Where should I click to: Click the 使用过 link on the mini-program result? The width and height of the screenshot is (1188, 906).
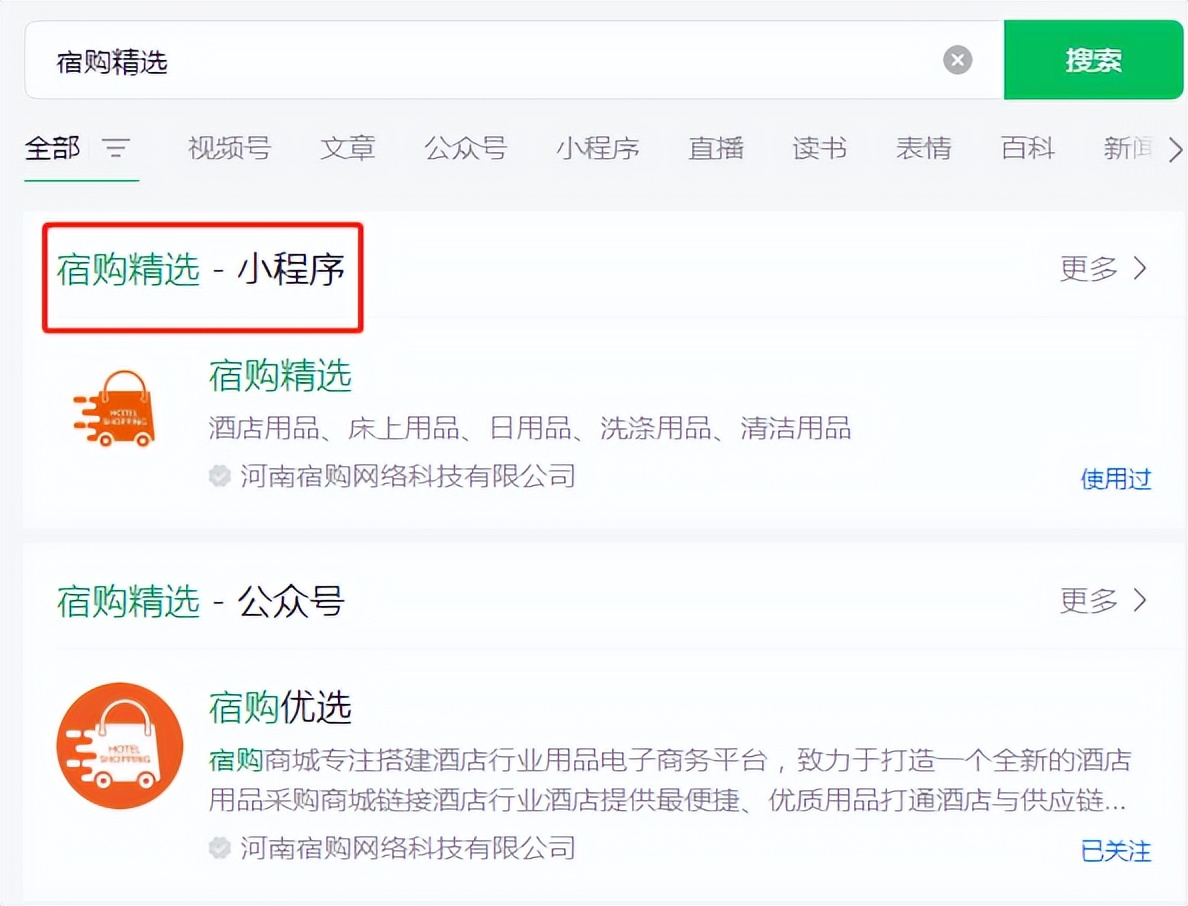1117,480
